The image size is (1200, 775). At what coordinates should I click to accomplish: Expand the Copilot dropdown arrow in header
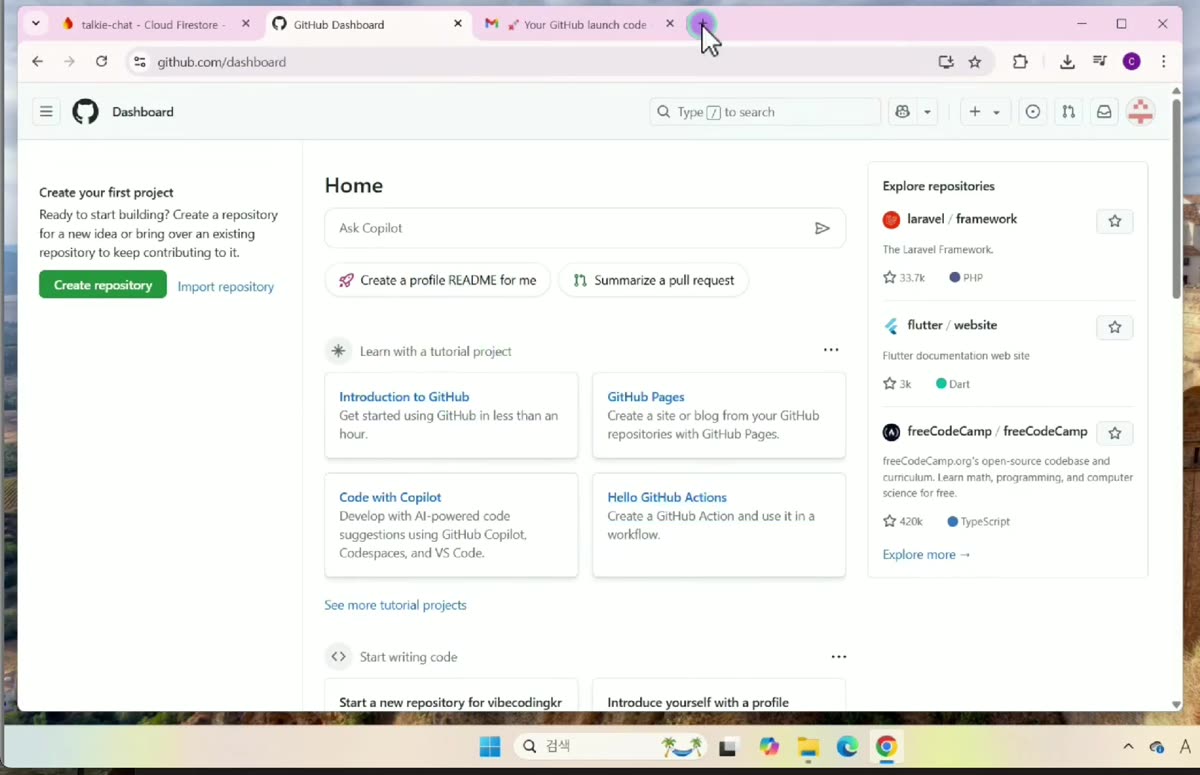click(x=928, y=112)
